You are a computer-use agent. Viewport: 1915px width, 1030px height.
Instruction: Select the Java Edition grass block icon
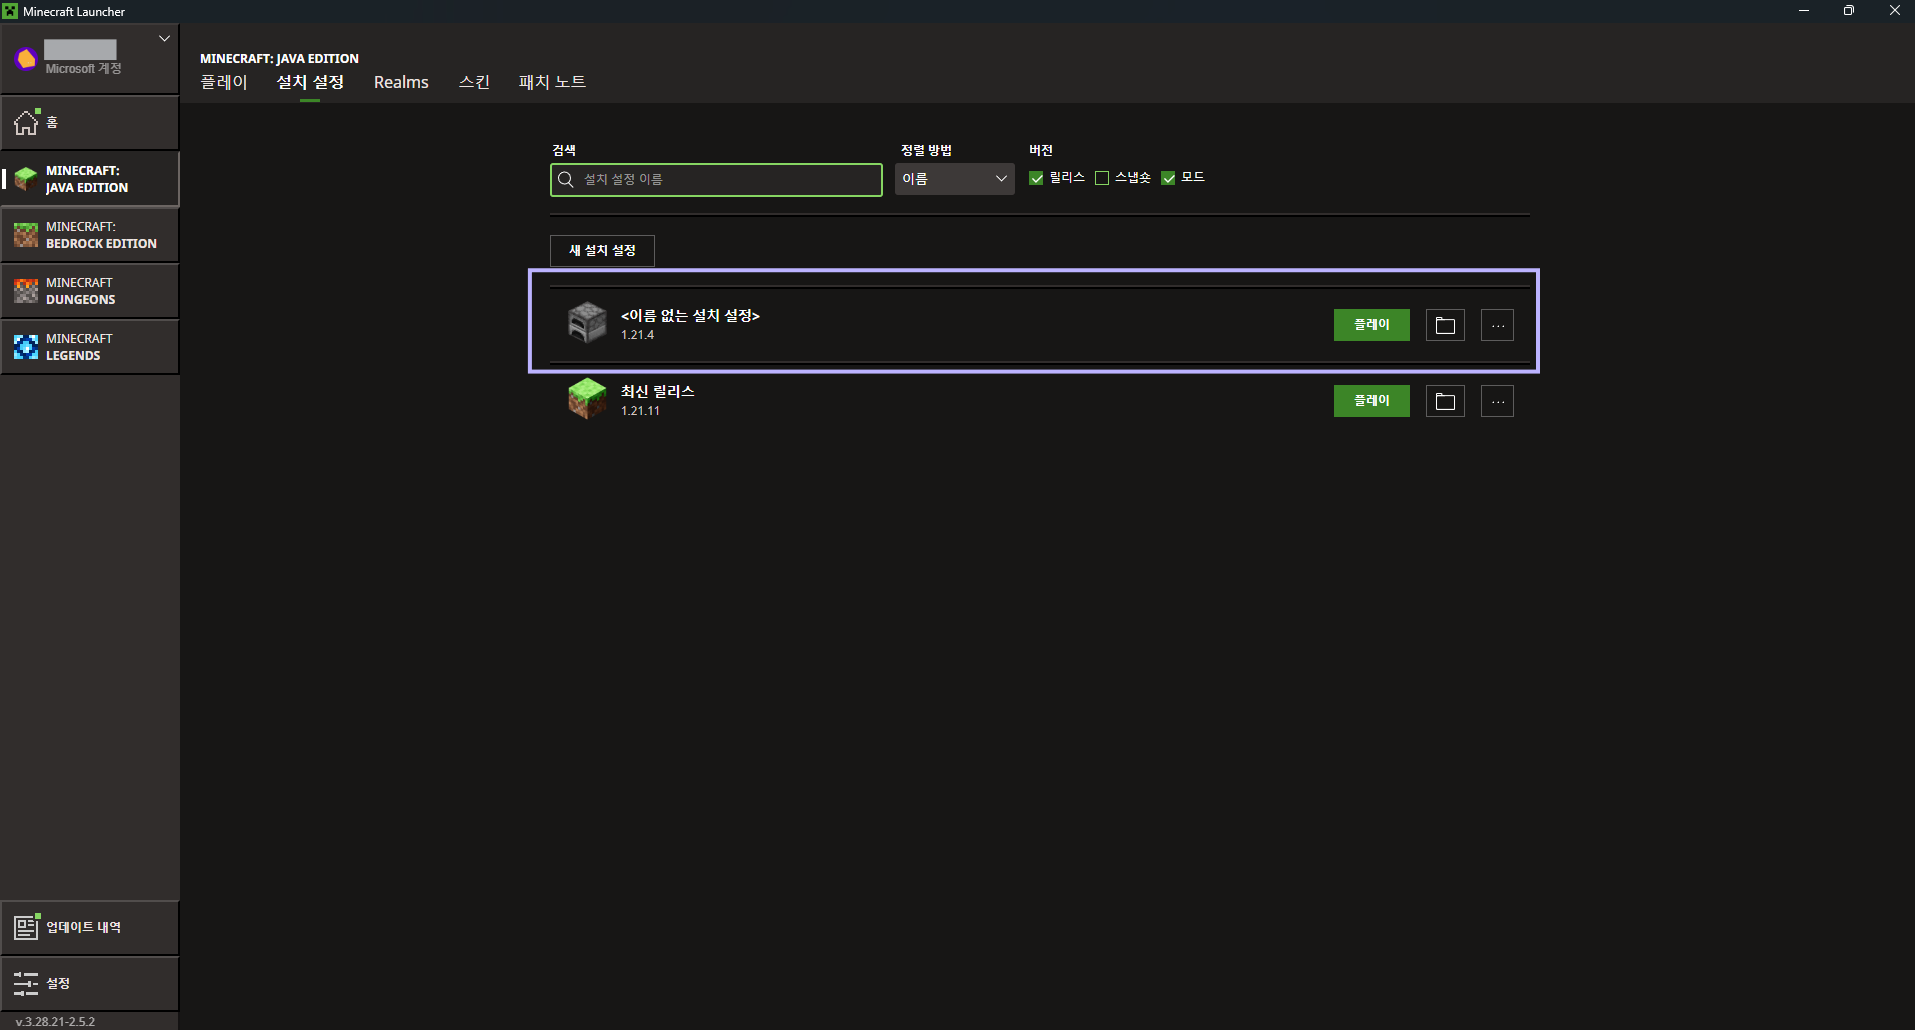click(26, 179)
